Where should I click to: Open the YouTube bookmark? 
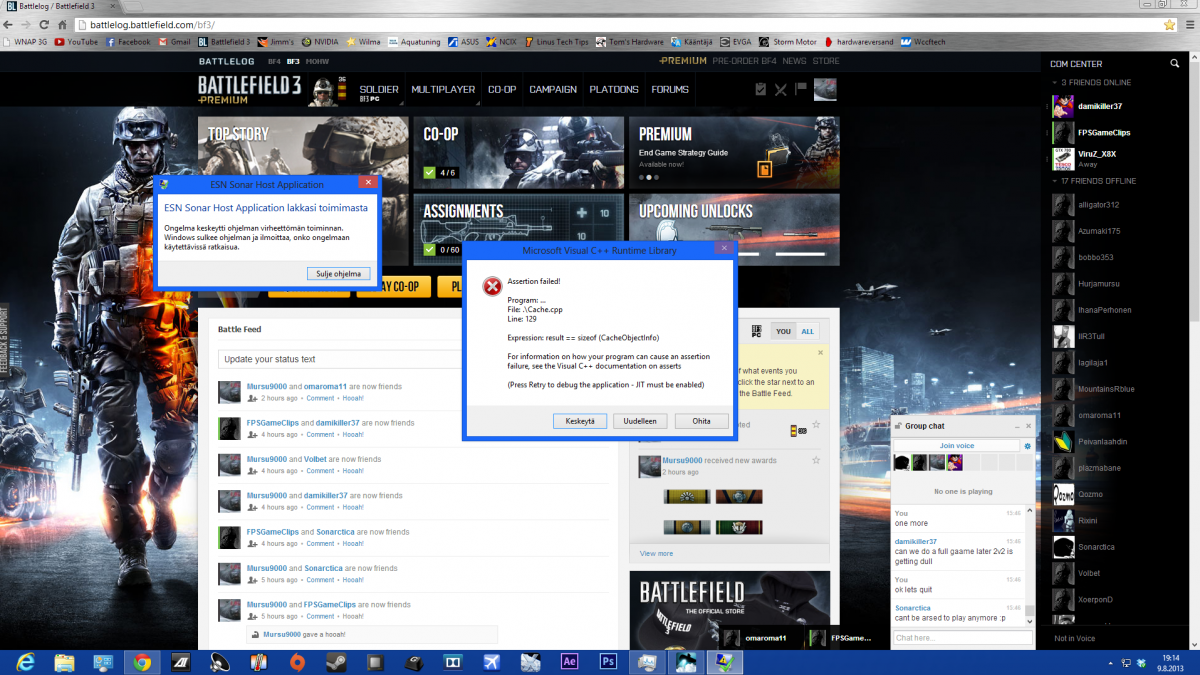tap(76, 42)
